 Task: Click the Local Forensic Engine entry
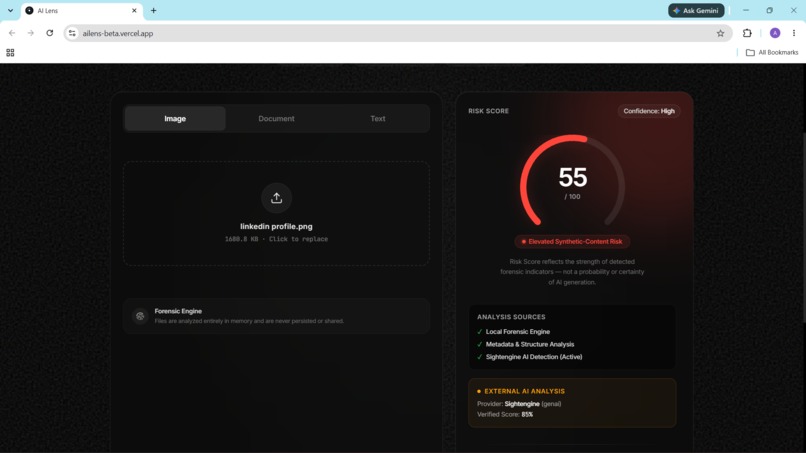518,332
